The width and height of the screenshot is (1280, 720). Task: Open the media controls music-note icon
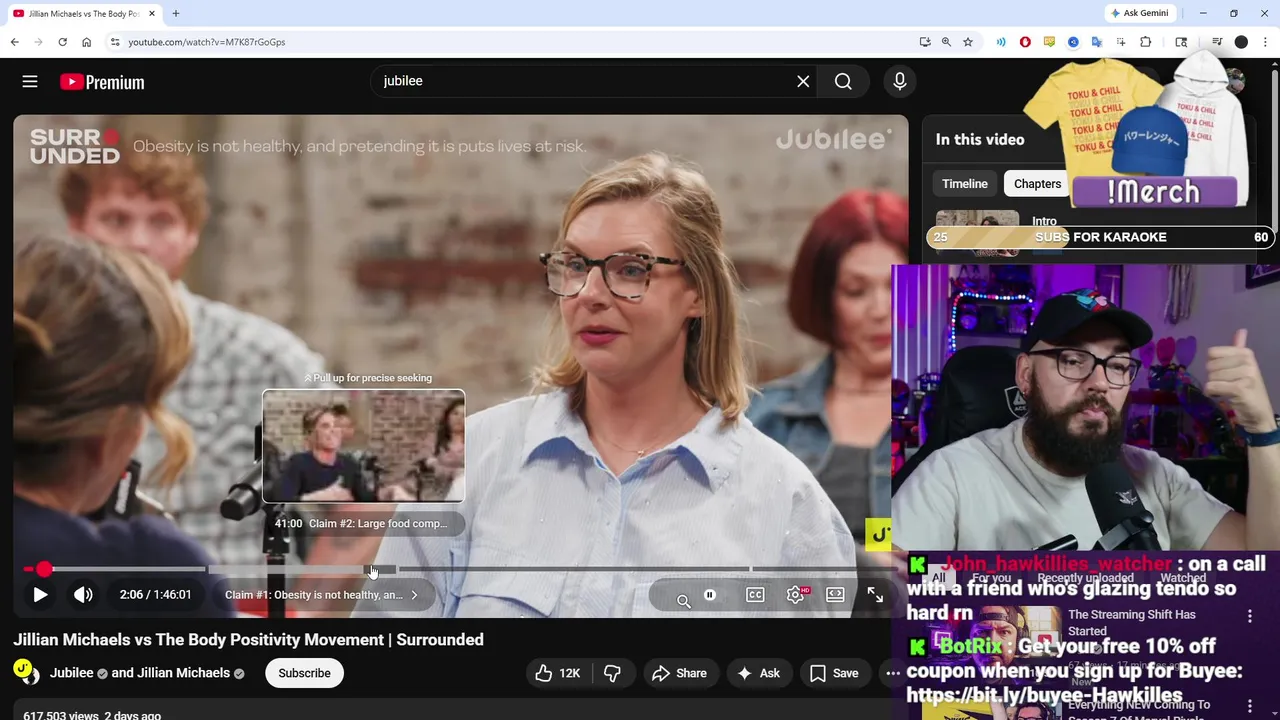[x=1217, y=42]
